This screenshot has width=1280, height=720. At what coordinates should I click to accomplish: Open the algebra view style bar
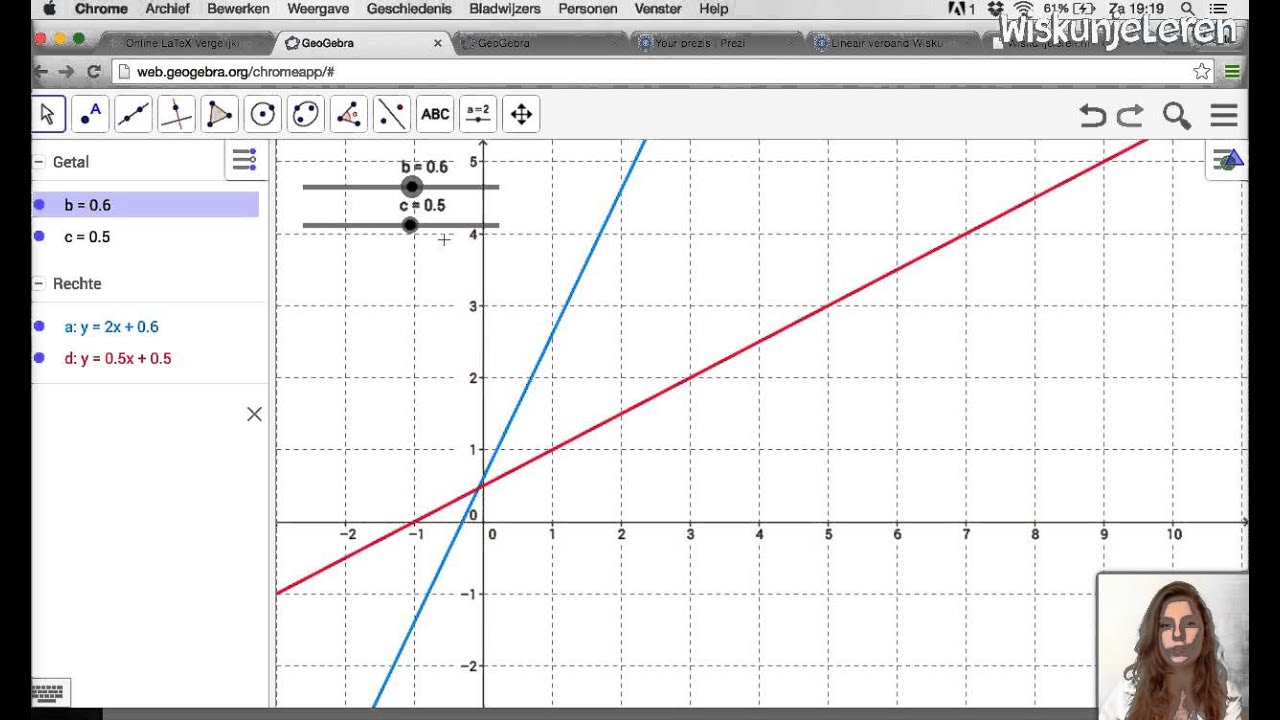(244, 160)
